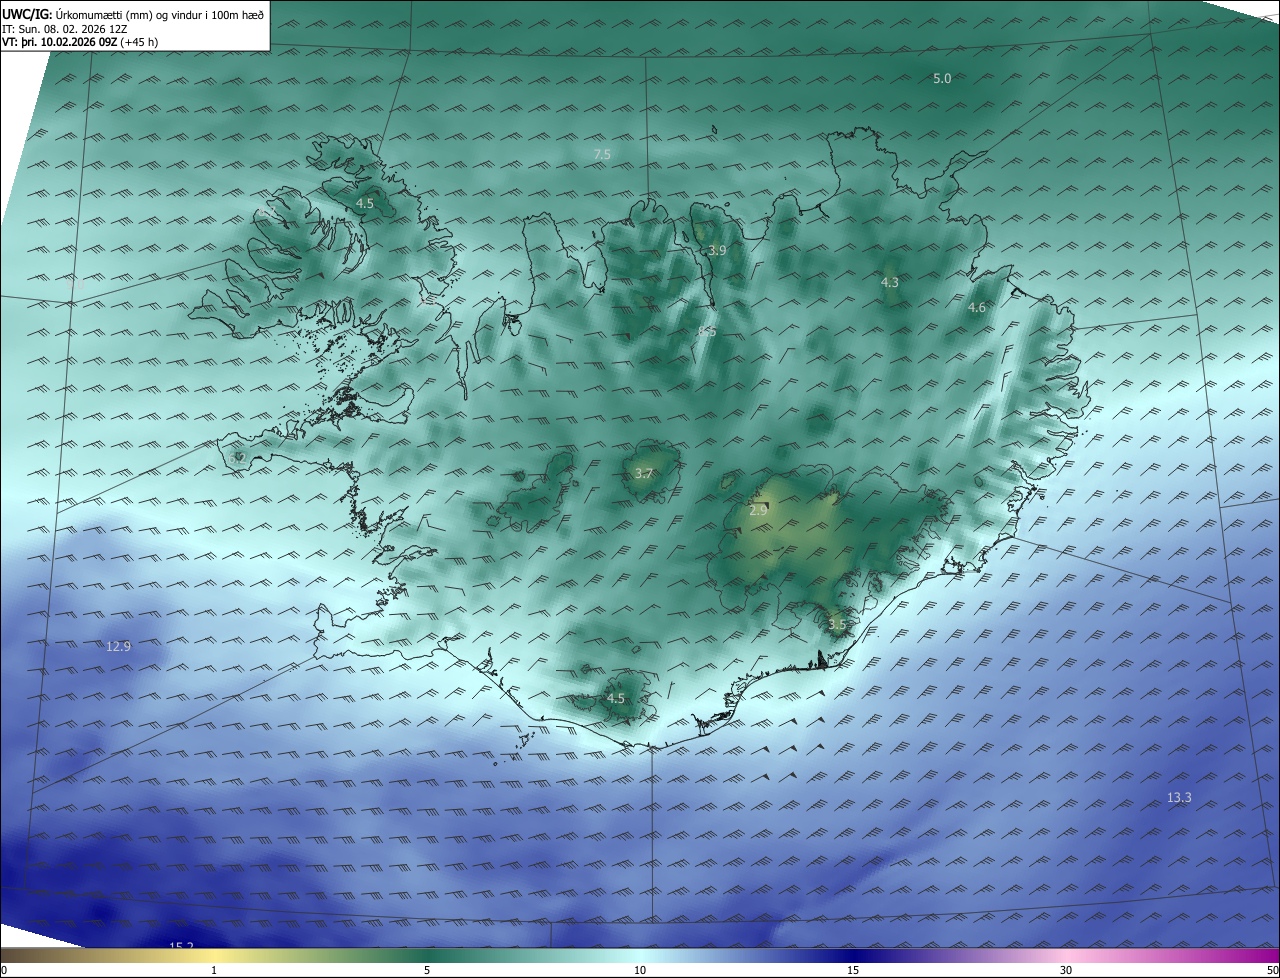1280x978 pixels.
Task: Click the colorbar tick label 30
Action: pyautogui.click(x=1066, y=970)
